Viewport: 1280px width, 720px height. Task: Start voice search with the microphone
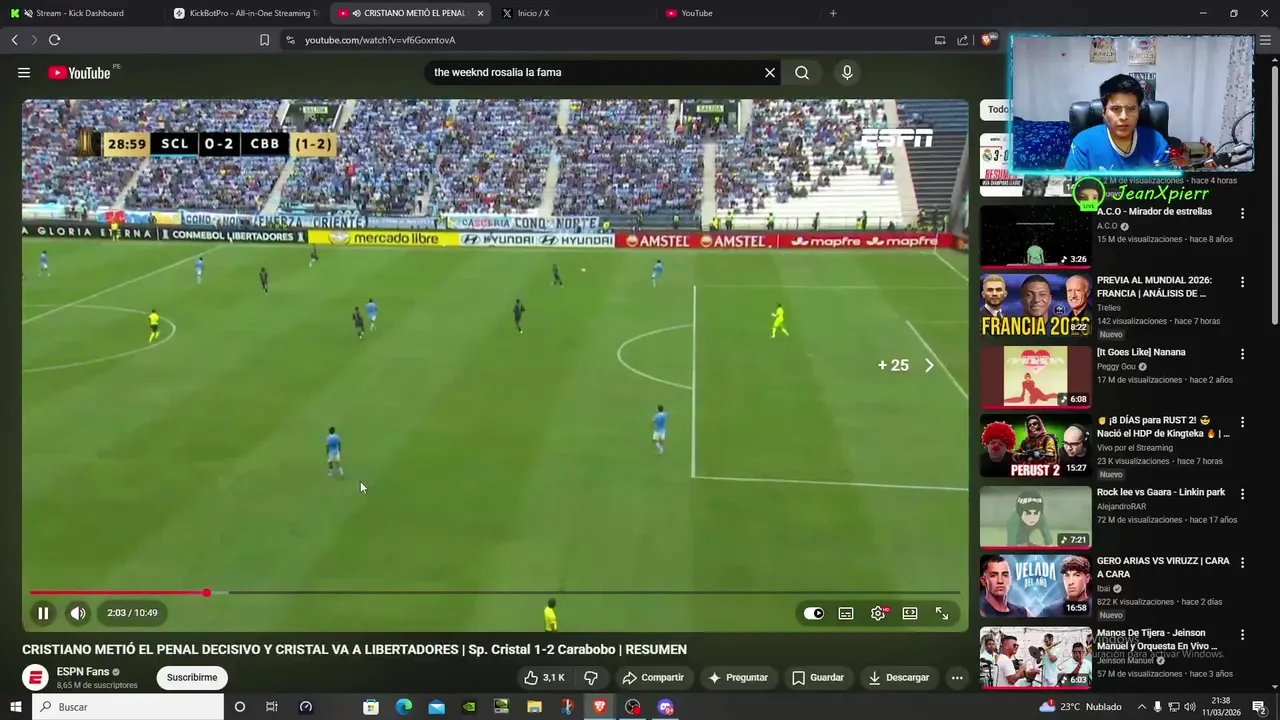[847, 72]
